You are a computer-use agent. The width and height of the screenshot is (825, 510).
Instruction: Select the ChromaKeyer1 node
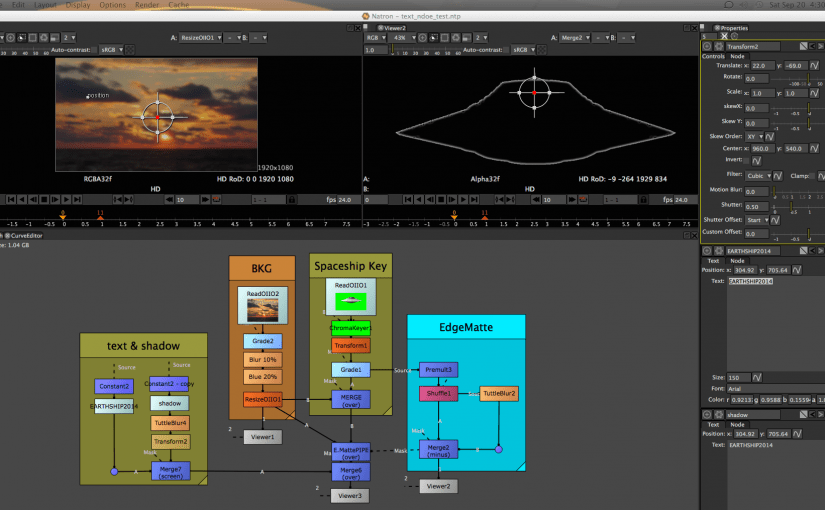pyautogui.click(x=351, y=328)
